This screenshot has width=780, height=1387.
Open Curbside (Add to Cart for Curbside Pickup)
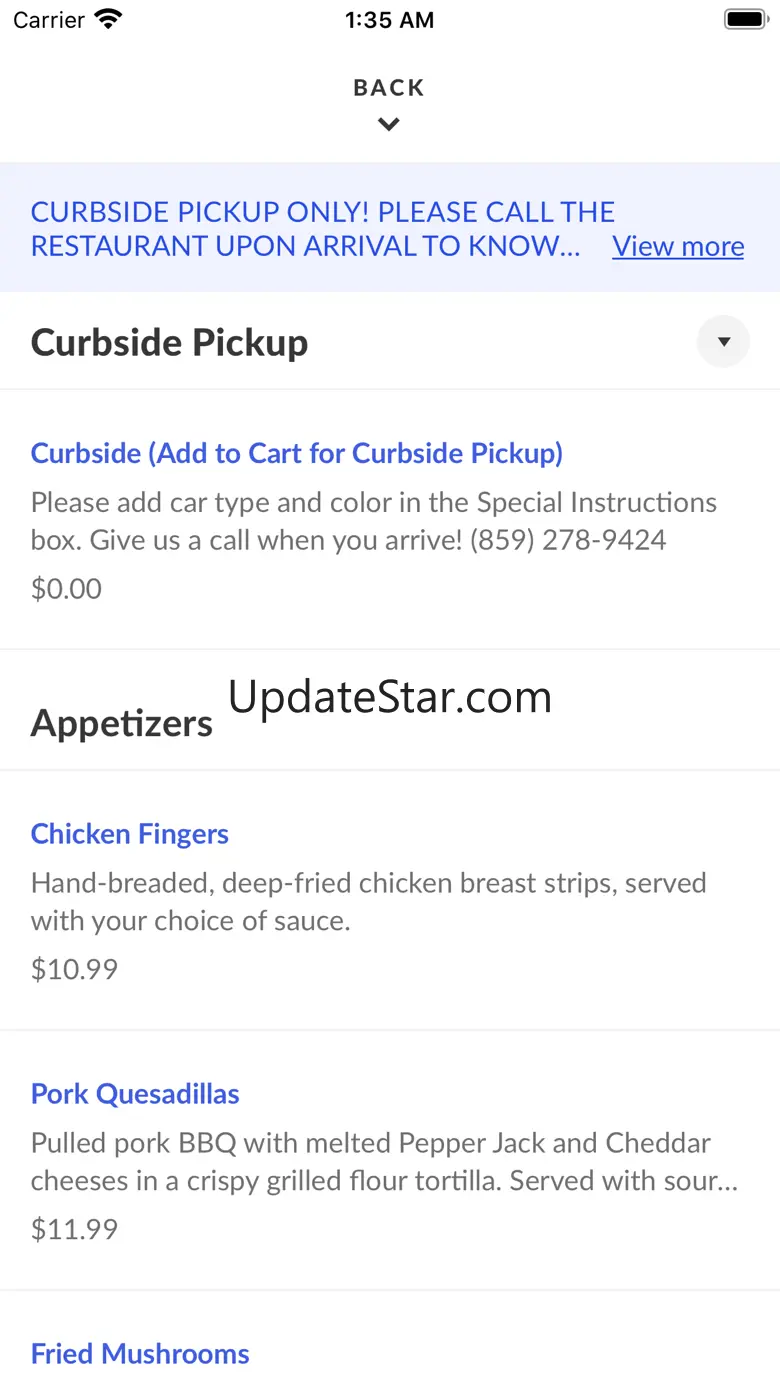pos(297,453)
